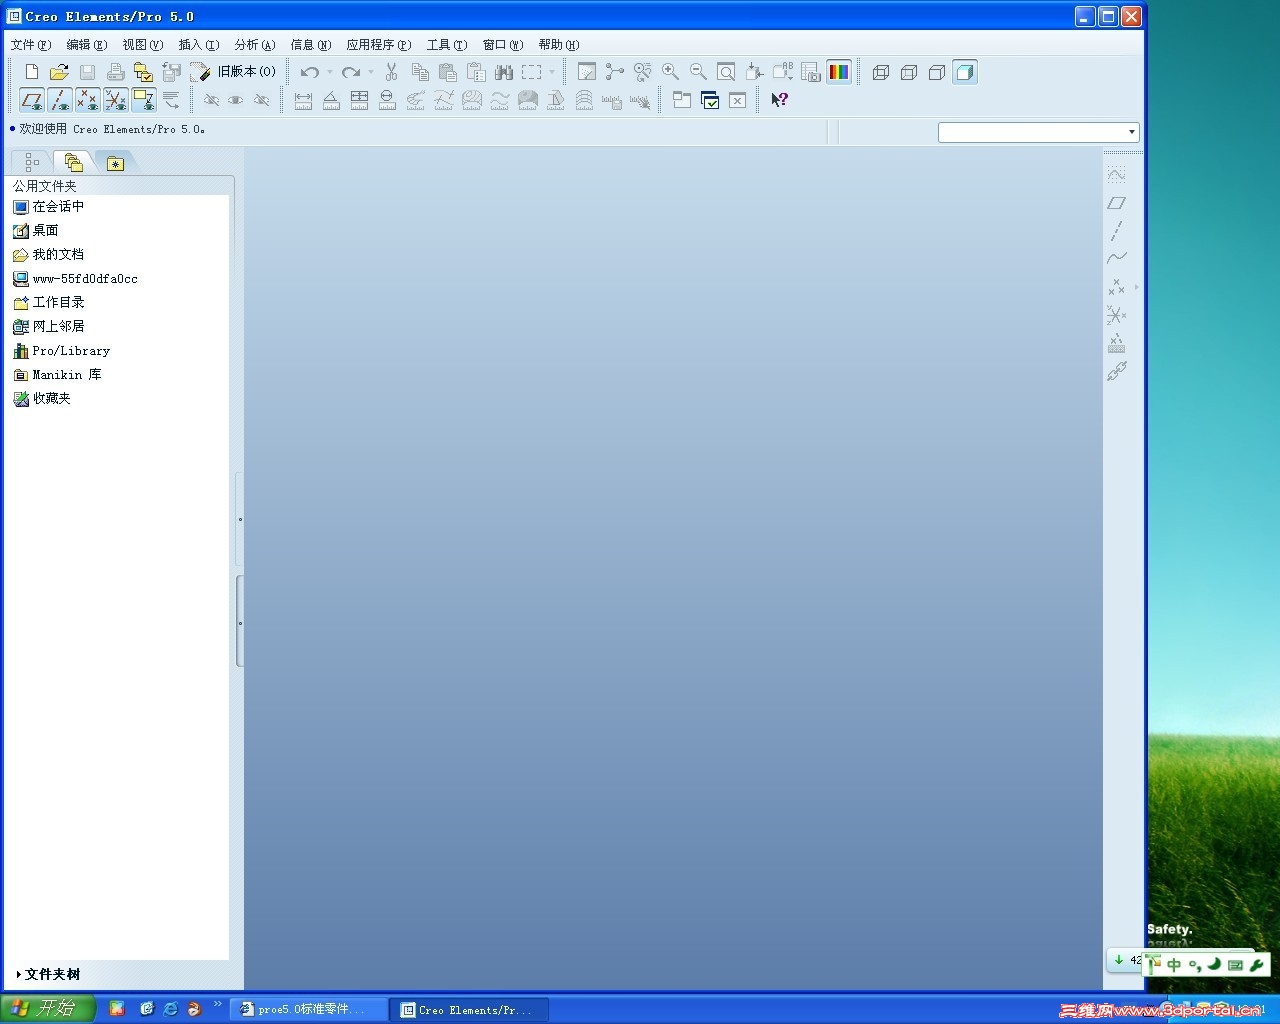This screenshot has height=1024, width=1280.
Task: Click the sketch tool icon in right toolbar
Action: (1117, 175)
